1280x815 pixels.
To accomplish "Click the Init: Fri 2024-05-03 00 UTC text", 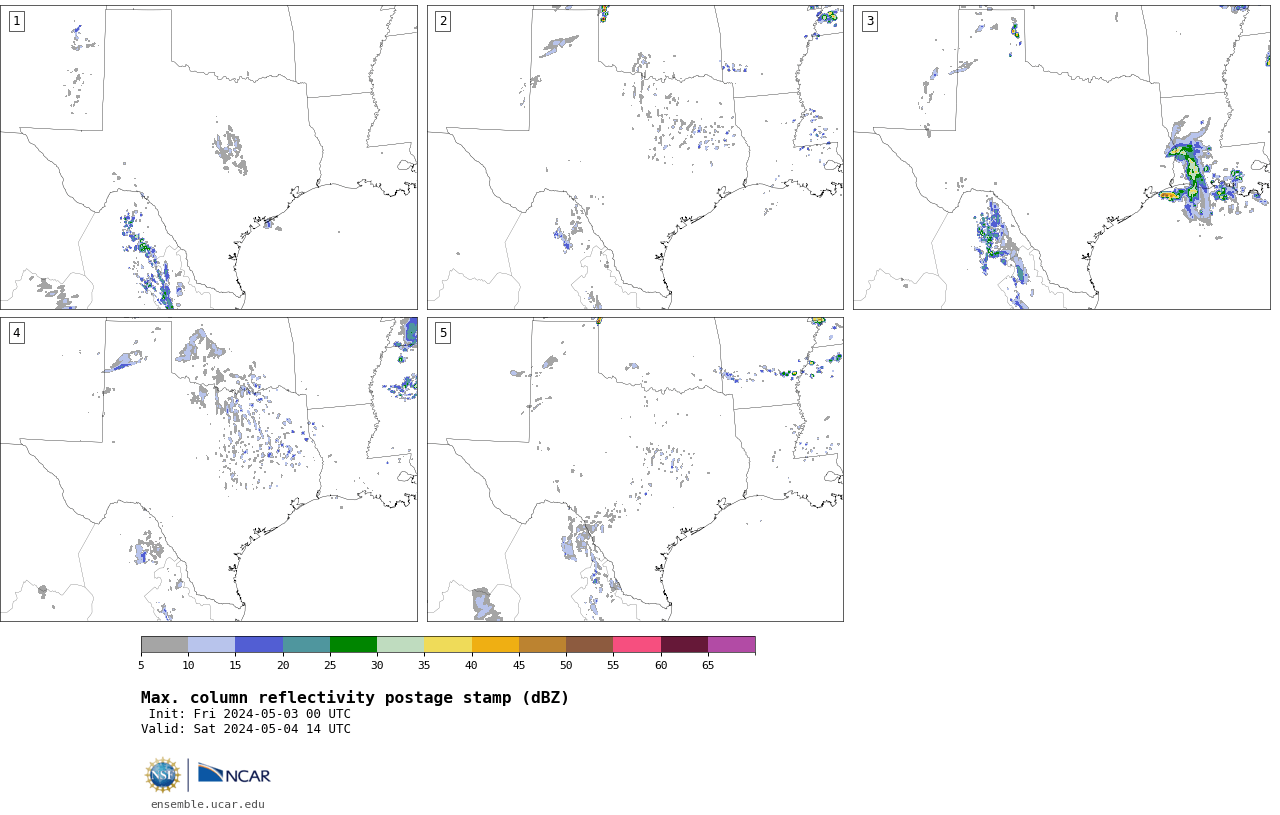I will (249, 714).
